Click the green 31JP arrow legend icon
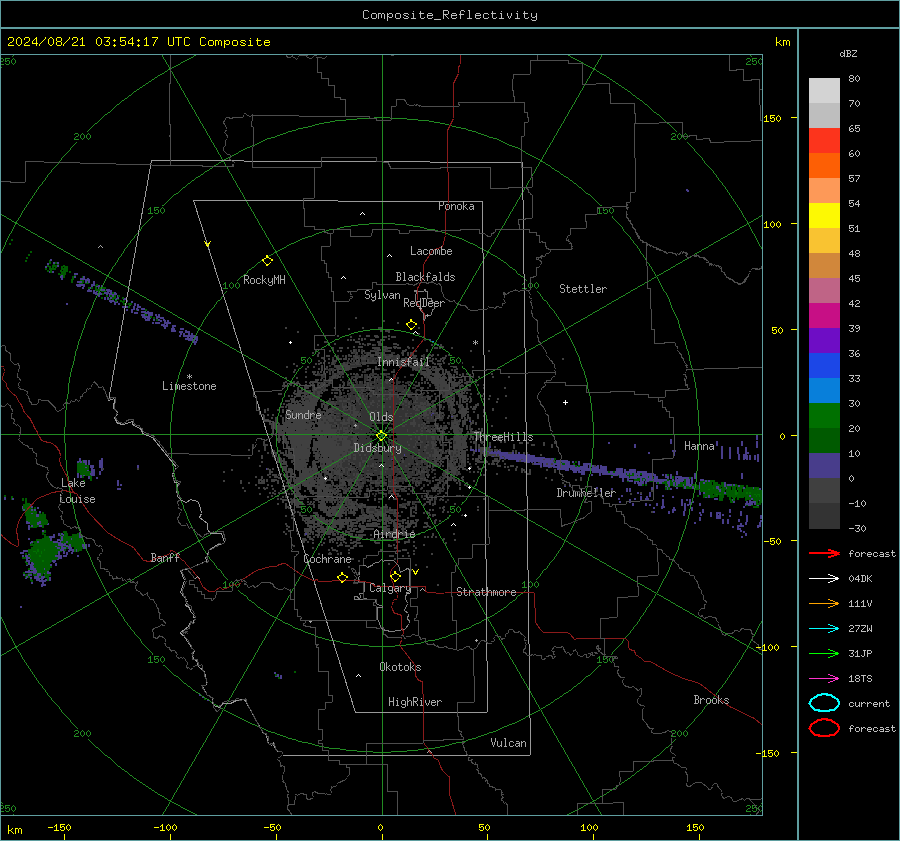 pyautogui.click(x=824, y=653)
